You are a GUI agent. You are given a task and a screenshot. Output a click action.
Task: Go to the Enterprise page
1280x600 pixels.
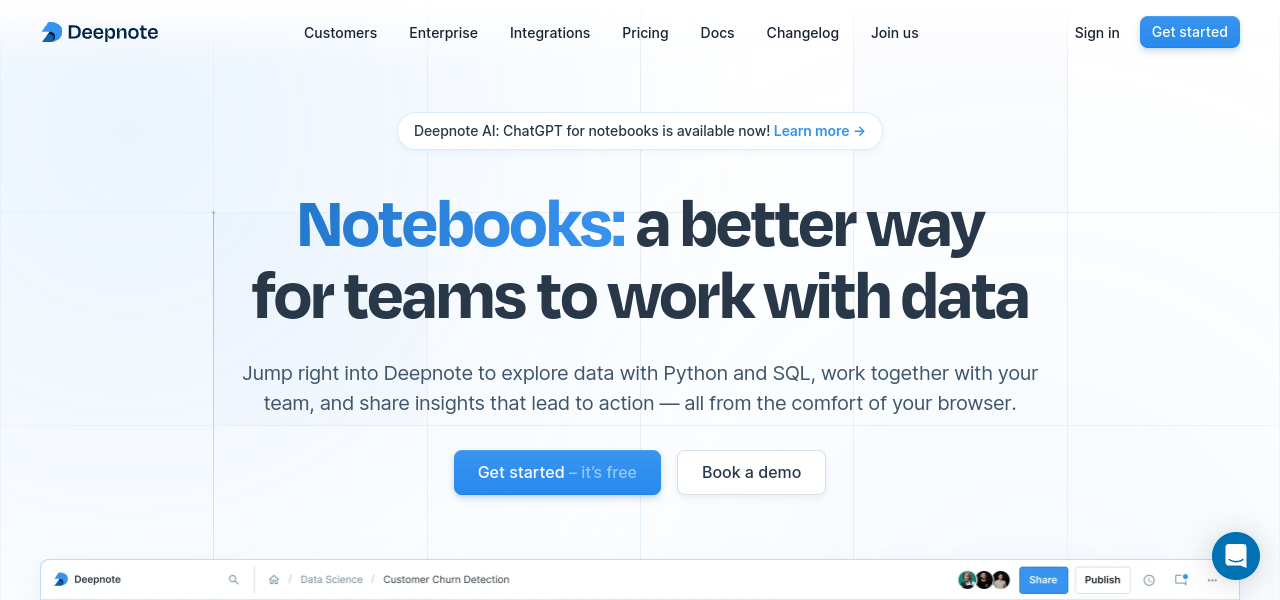(x=443, y=33)
